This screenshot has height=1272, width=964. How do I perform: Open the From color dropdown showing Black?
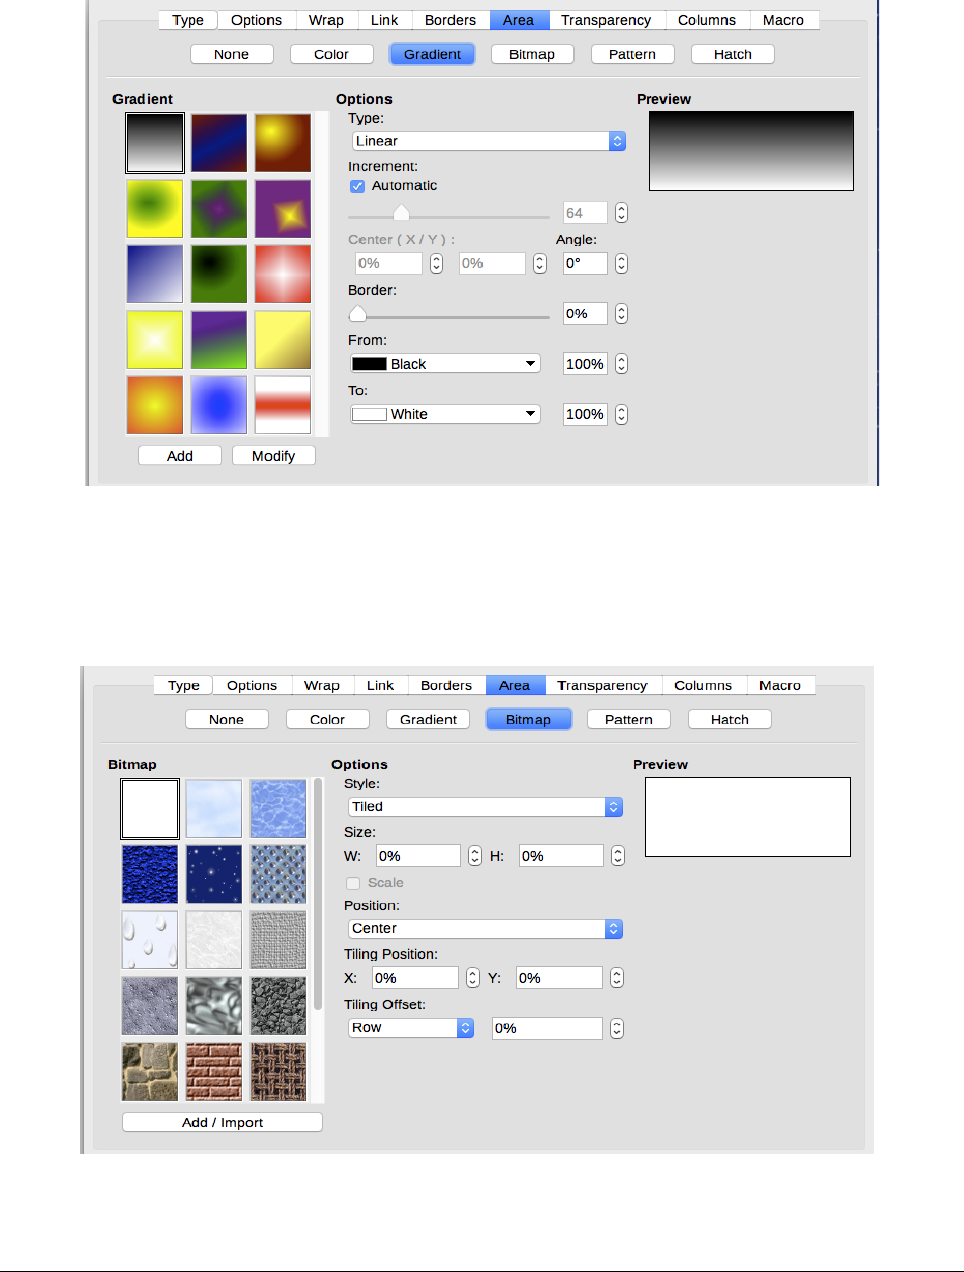pos(445,364)
